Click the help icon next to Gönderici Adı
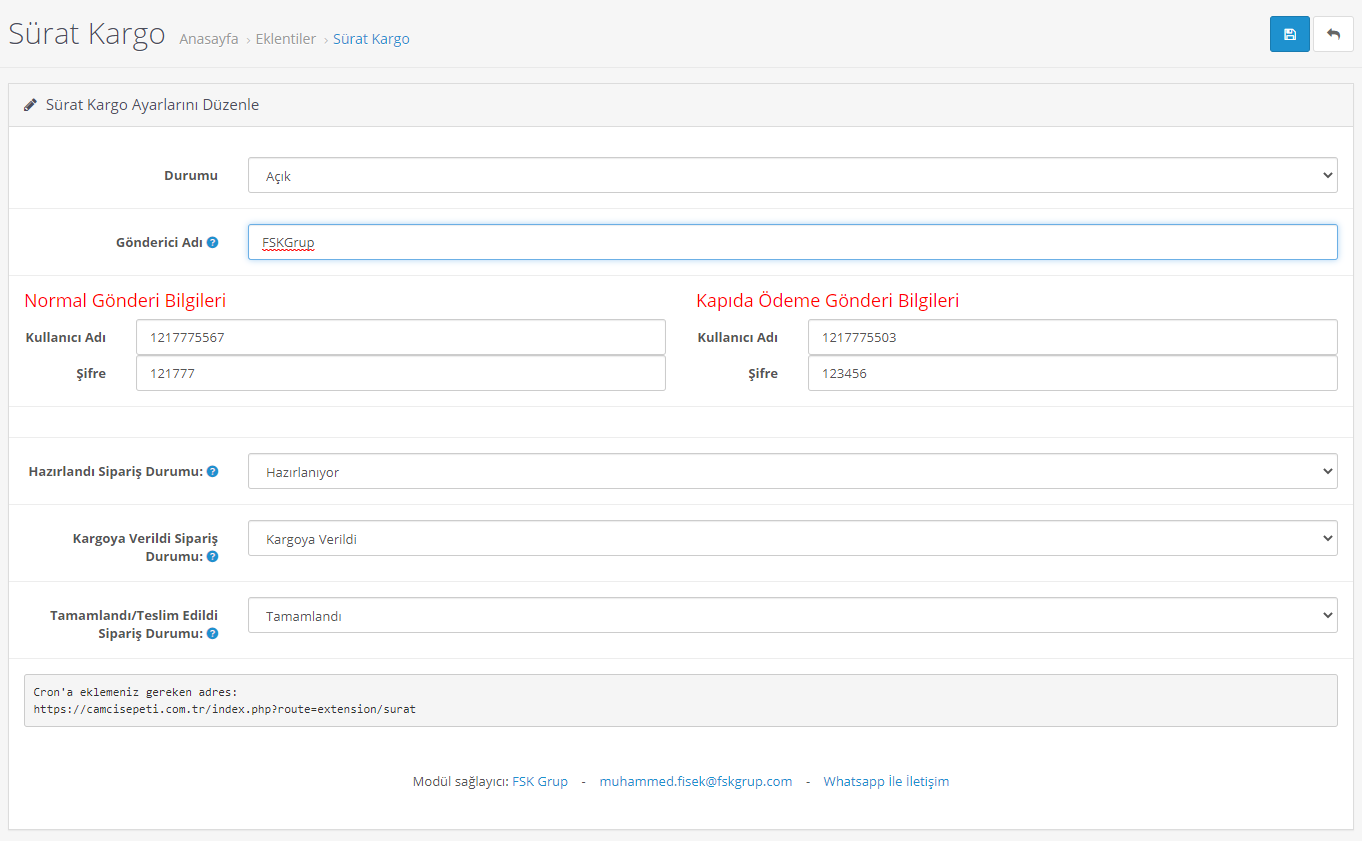Screen dimensions: 1362x841 pos(212,242)
